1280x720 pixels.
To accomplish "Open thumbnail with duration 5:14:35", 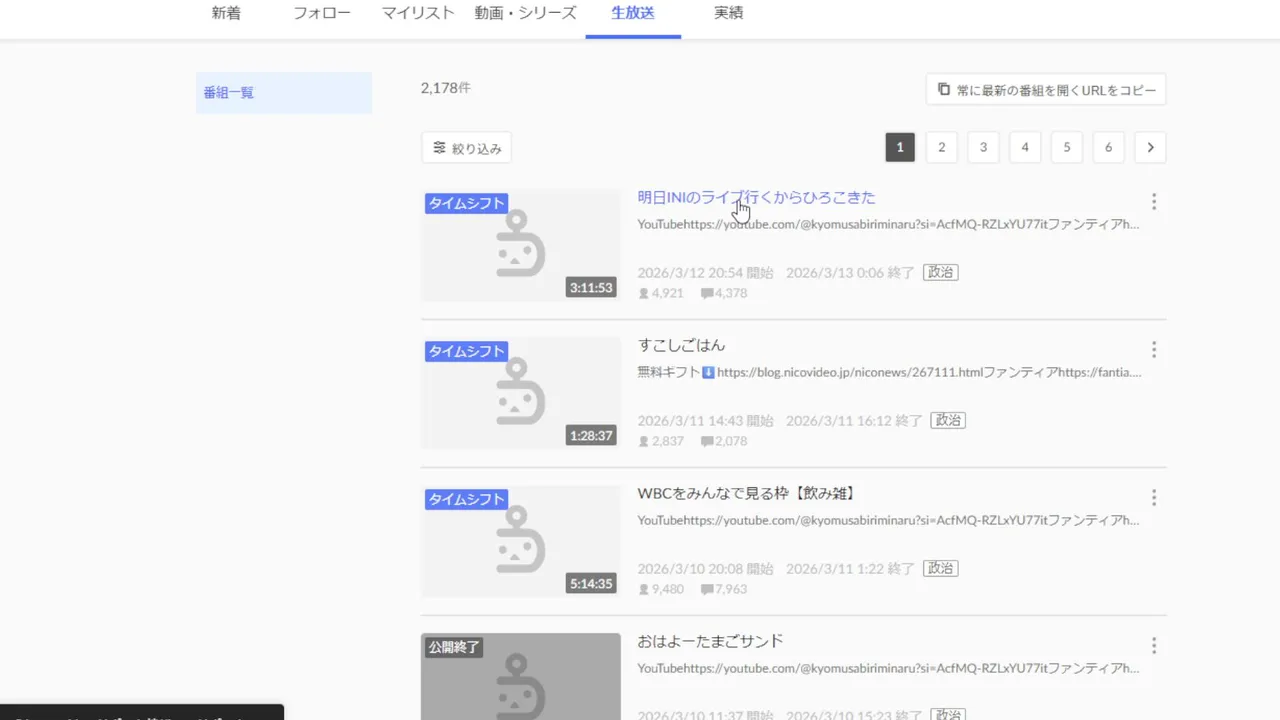I will (x=521, y=541).
